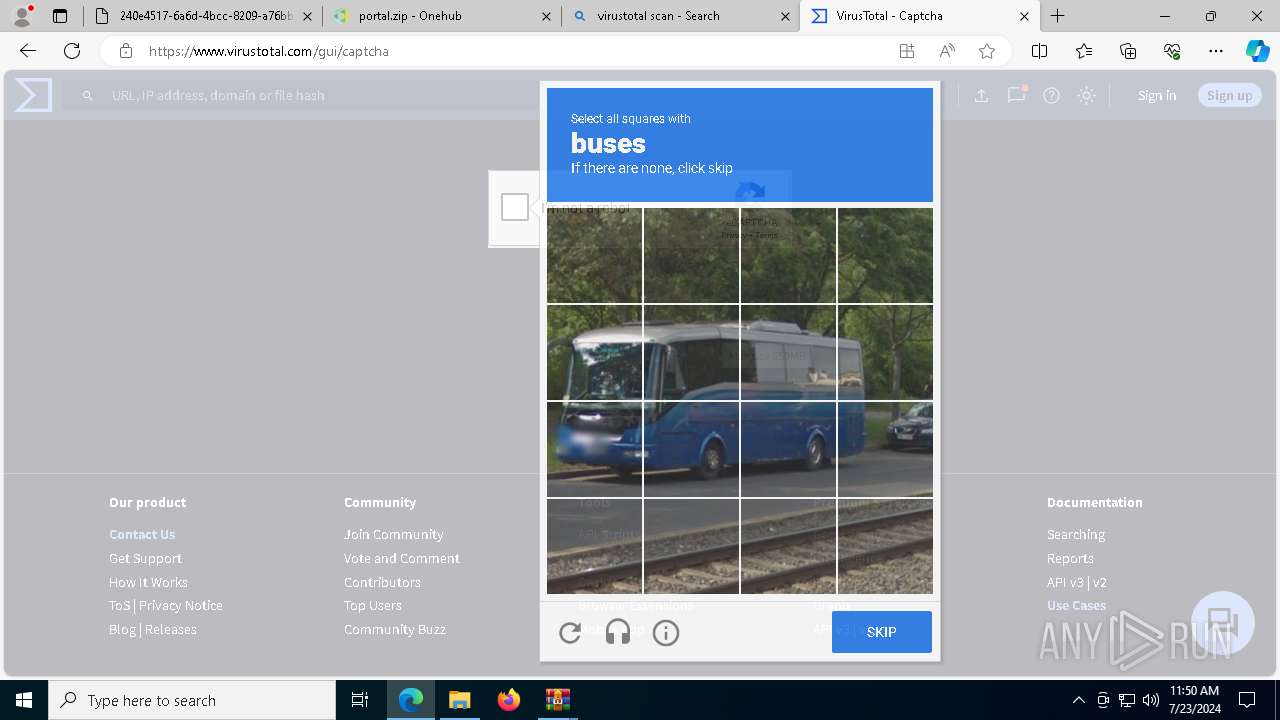The height and width of the screenshot is (720, 1280).
Task: Open Top Users footer link
Action: (x=373, y=605)
